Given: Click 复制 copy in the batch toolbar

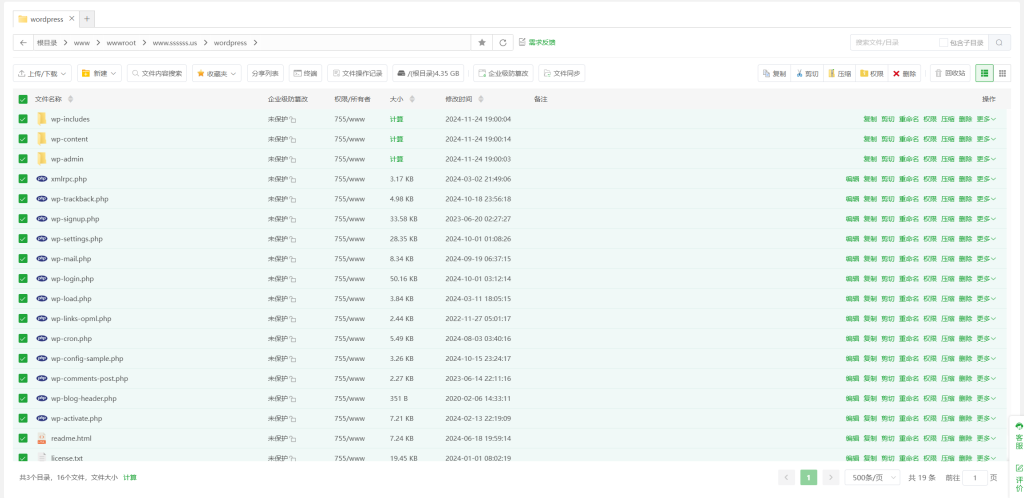Looking at the screenshot, I should (774, 74).
